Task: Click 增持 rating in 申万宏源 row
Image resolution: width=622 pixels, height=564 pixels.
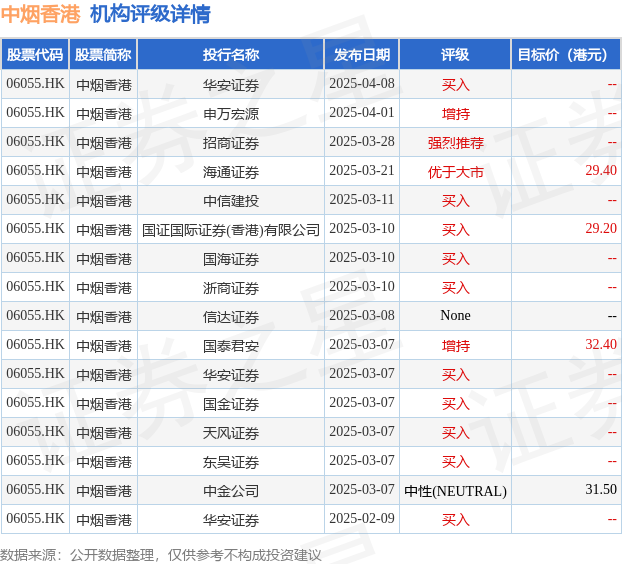Action: click(x=455, y=114)
